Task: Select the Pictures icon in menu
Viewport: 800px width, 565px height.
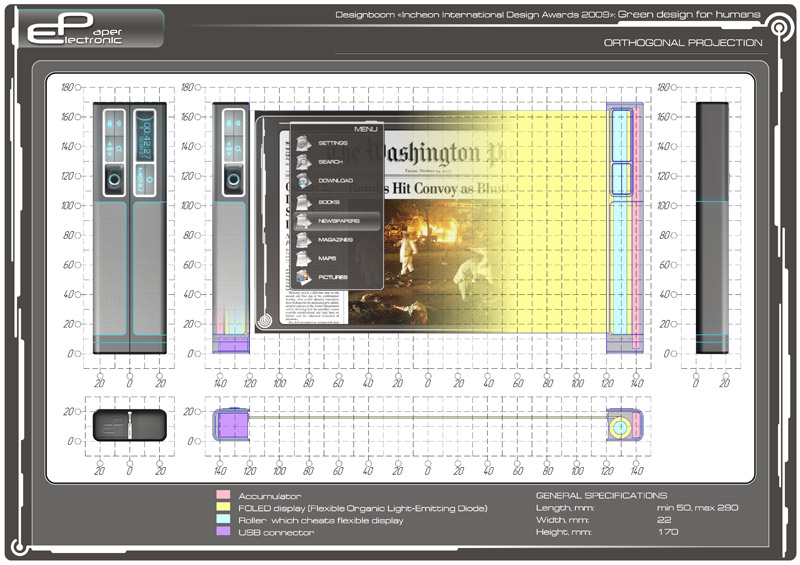Action: tap(304, 277)
